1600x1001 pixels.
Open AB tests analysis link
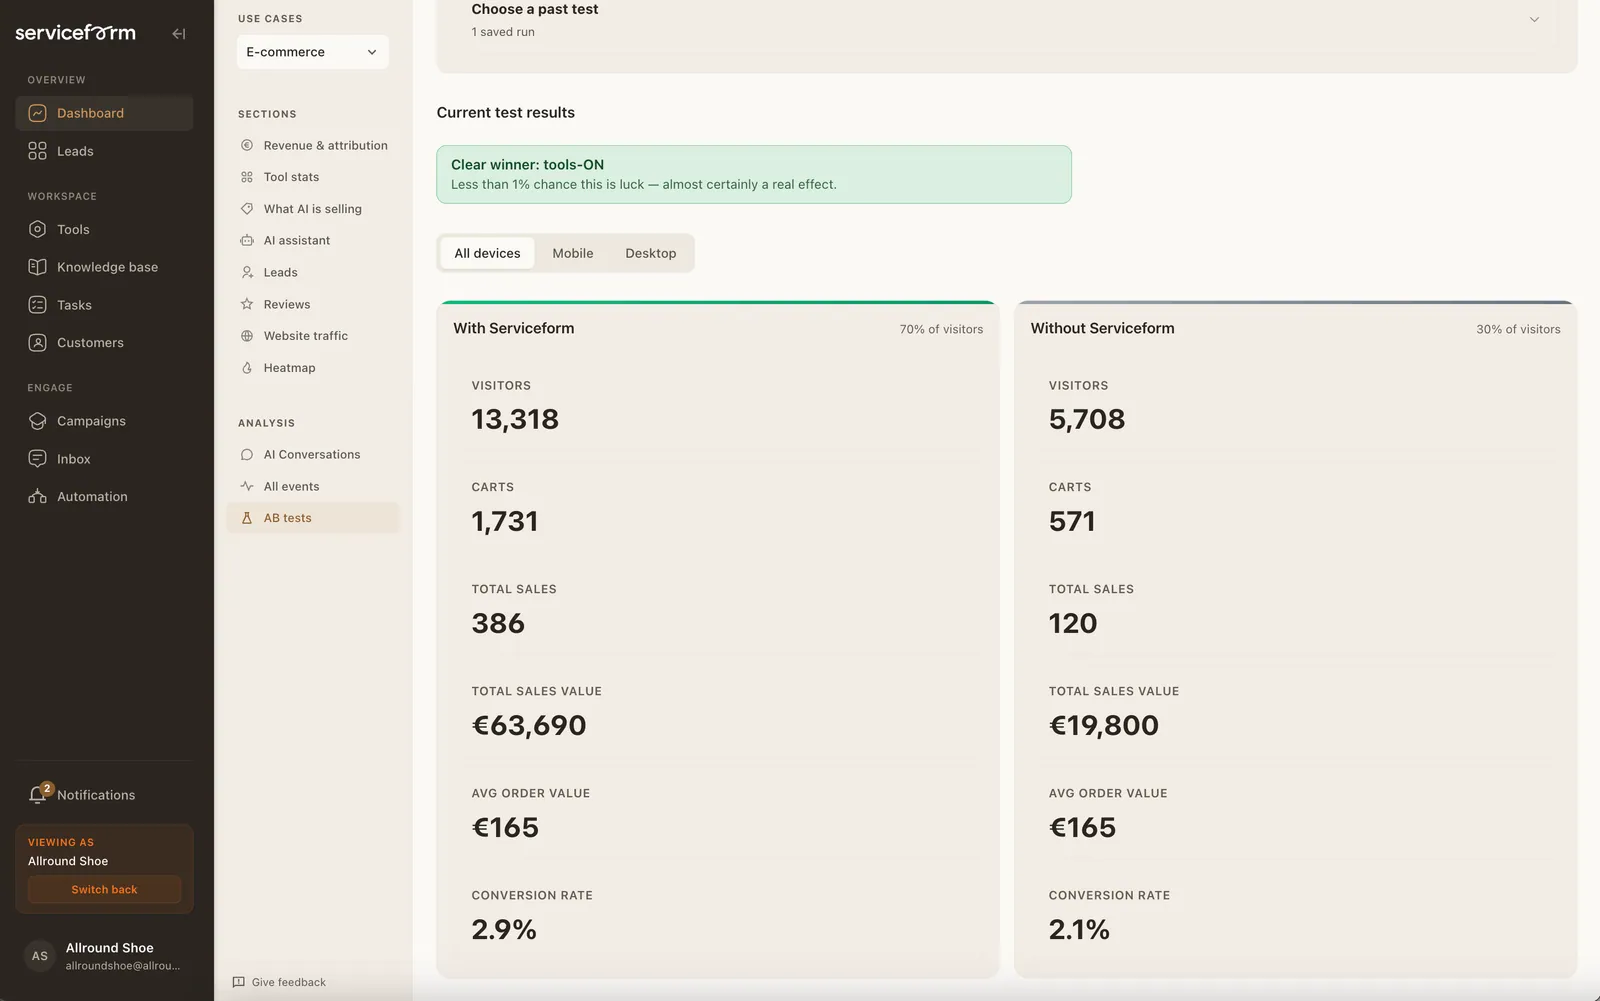point(313,518)
